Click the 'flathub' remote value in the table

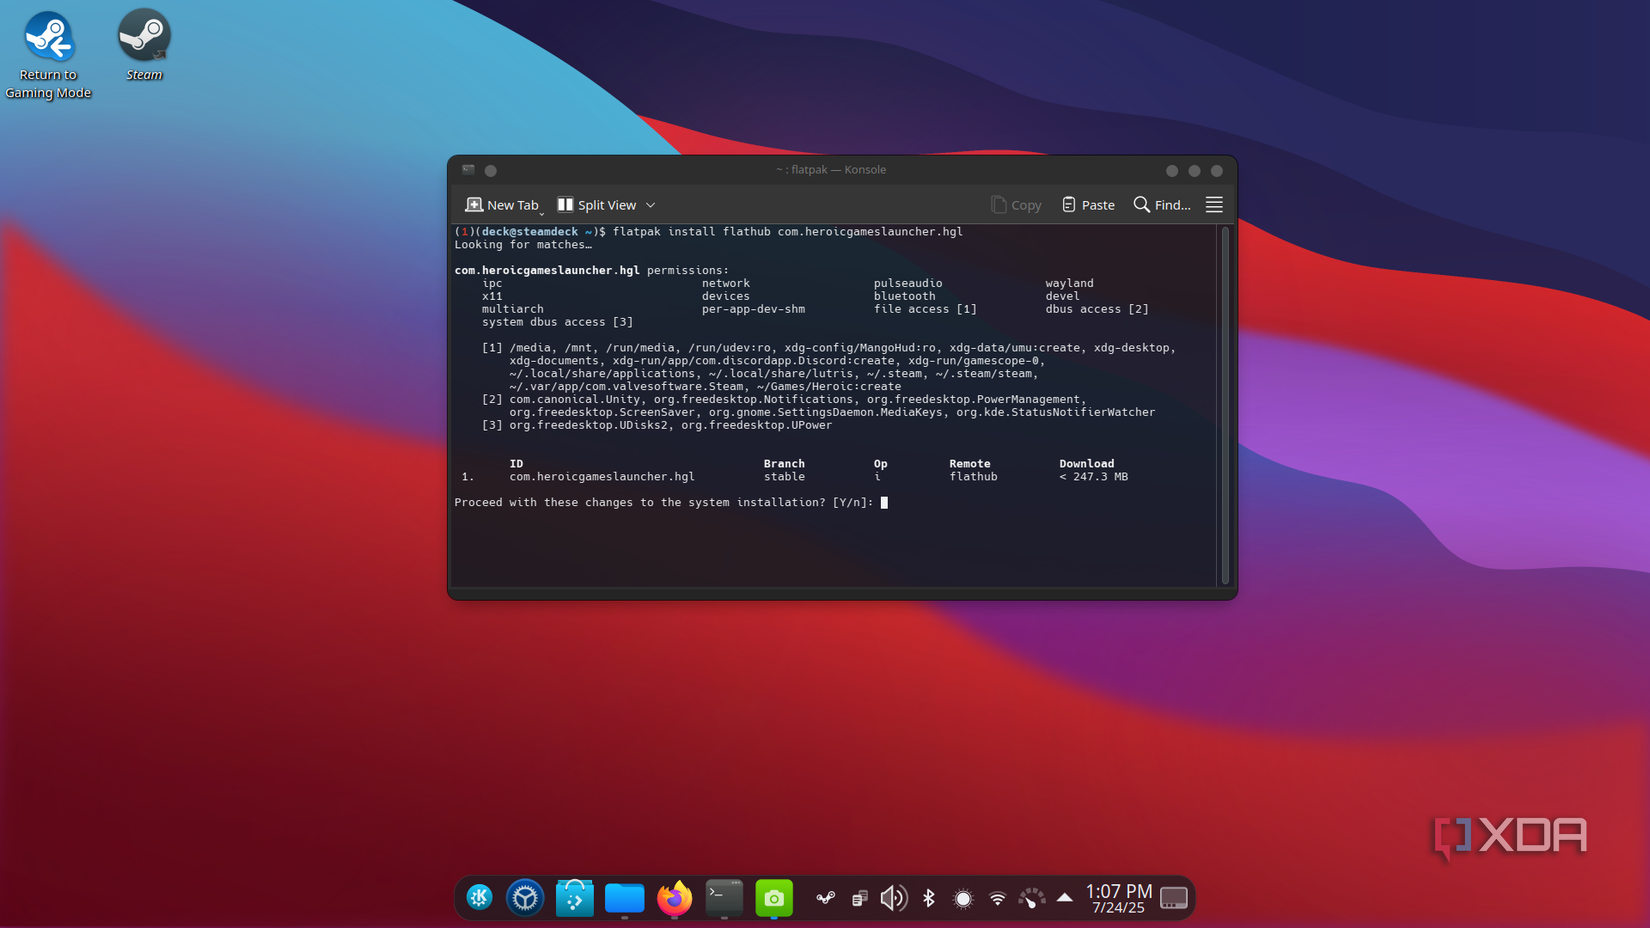973,477
